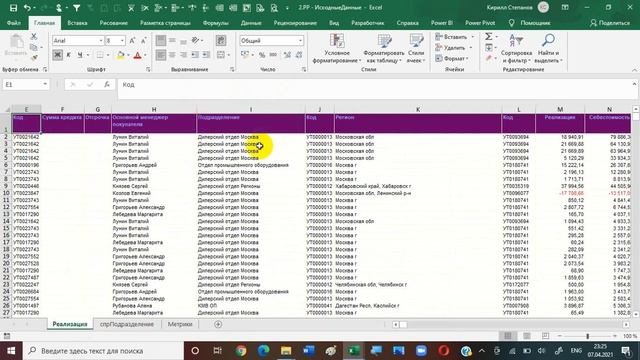Open Sort and Filter (Сортировка и фильтр)

click(516, 49)
